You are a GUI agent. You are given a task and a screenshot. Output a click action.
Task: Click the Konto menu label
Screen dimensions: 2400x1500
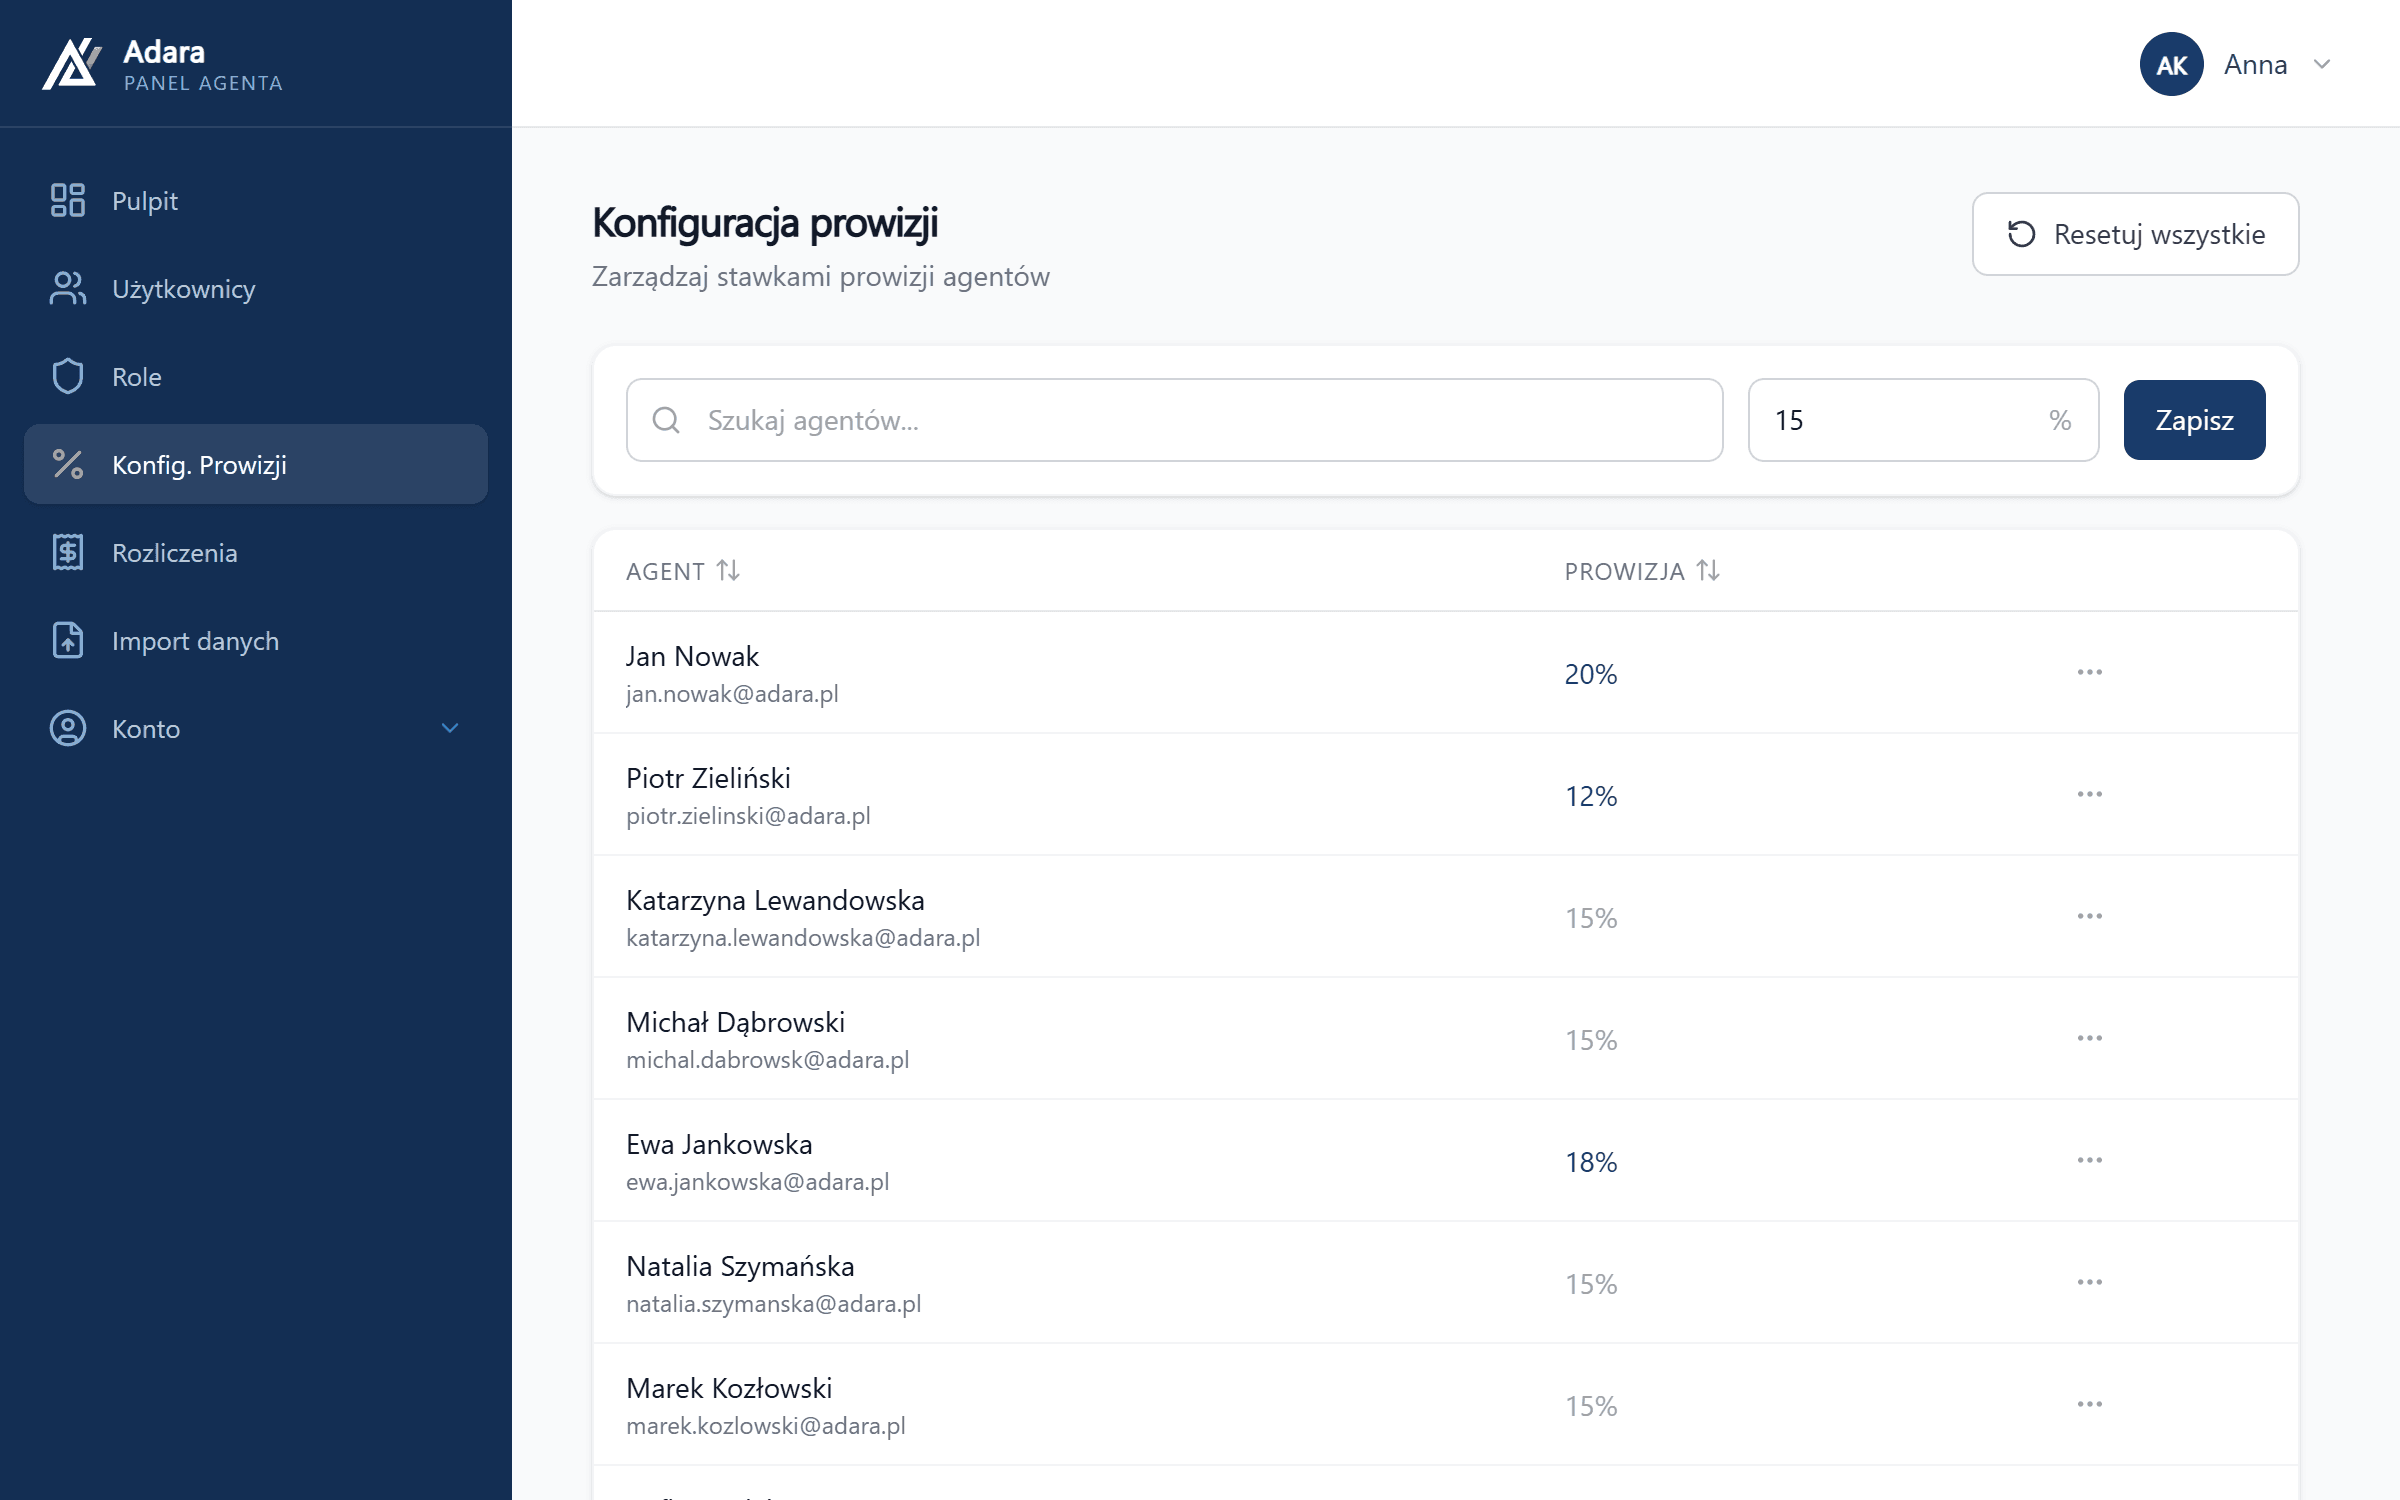[146, 729]
